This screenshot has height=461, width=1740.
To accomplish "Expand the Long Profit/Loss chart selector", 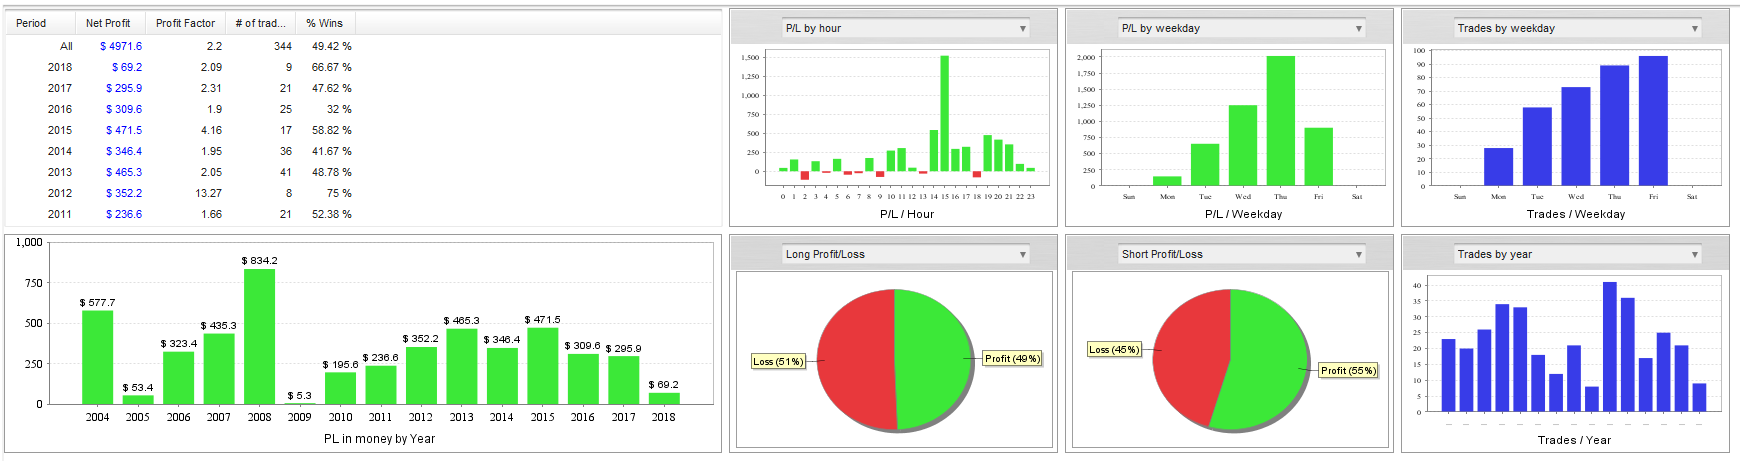I will click(x=906, y=254).
